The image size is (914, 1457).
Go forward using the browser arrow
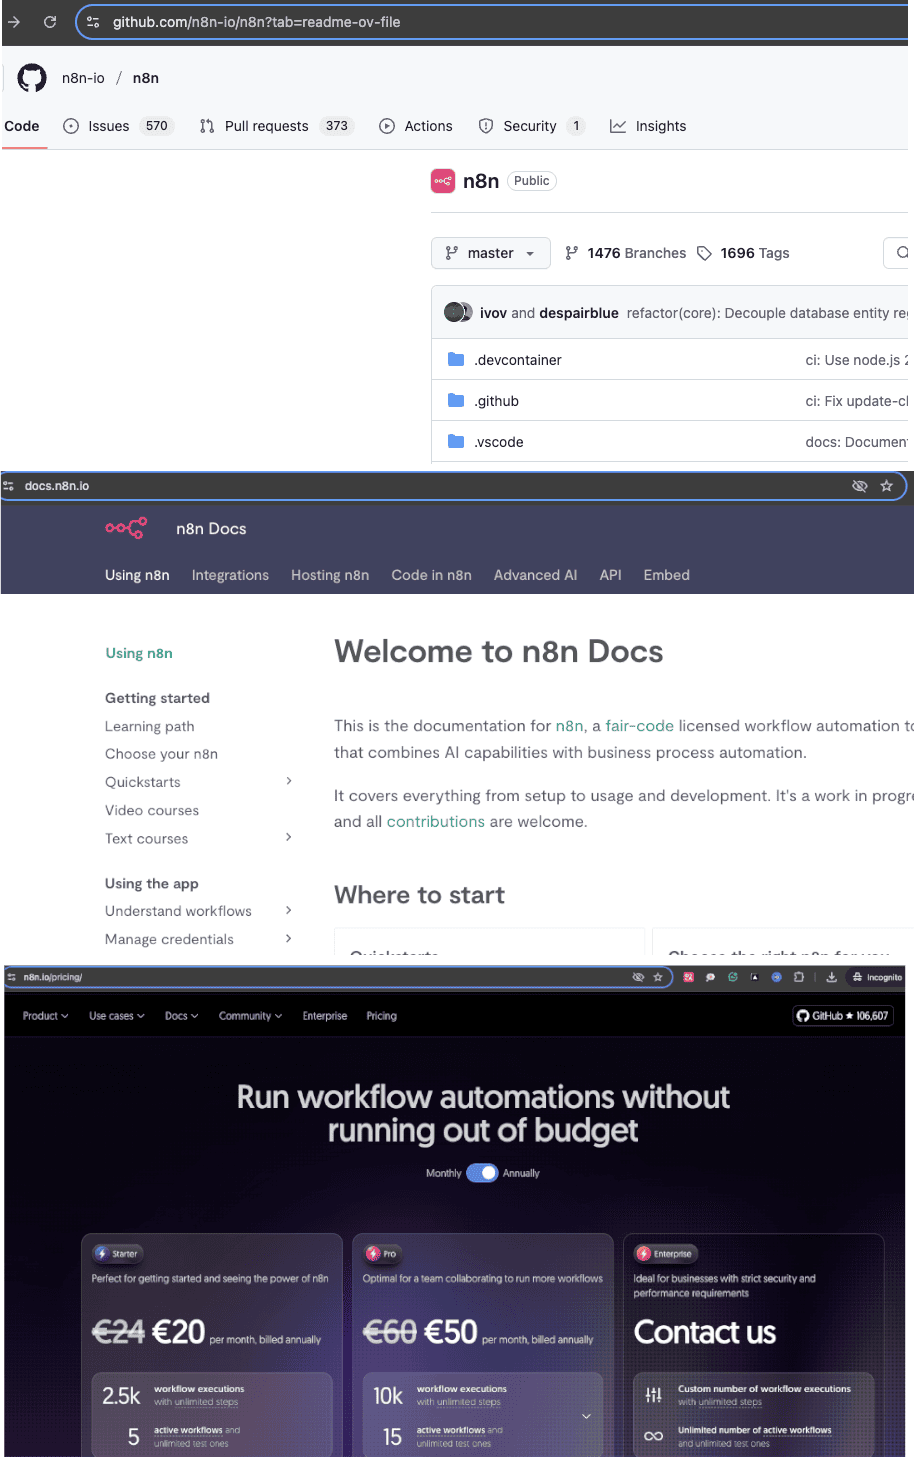pos(14,21)
